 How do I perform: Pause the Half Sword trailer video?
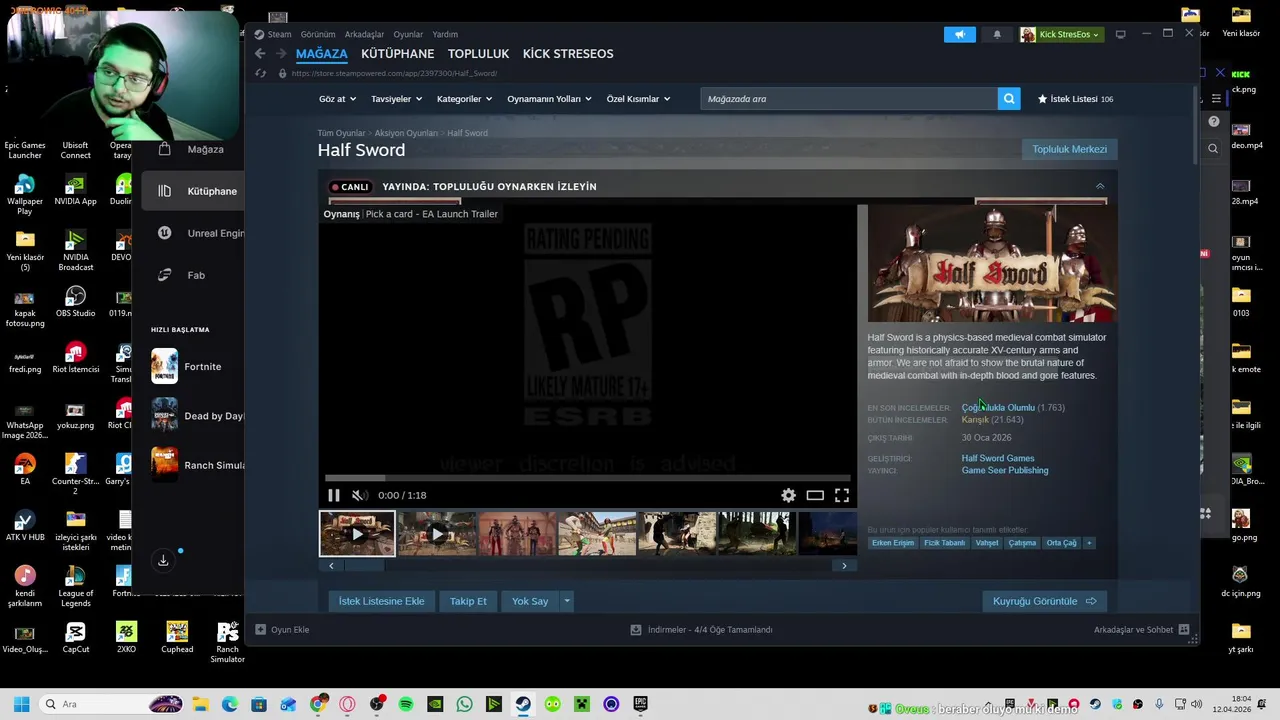(x=334, y=495)
